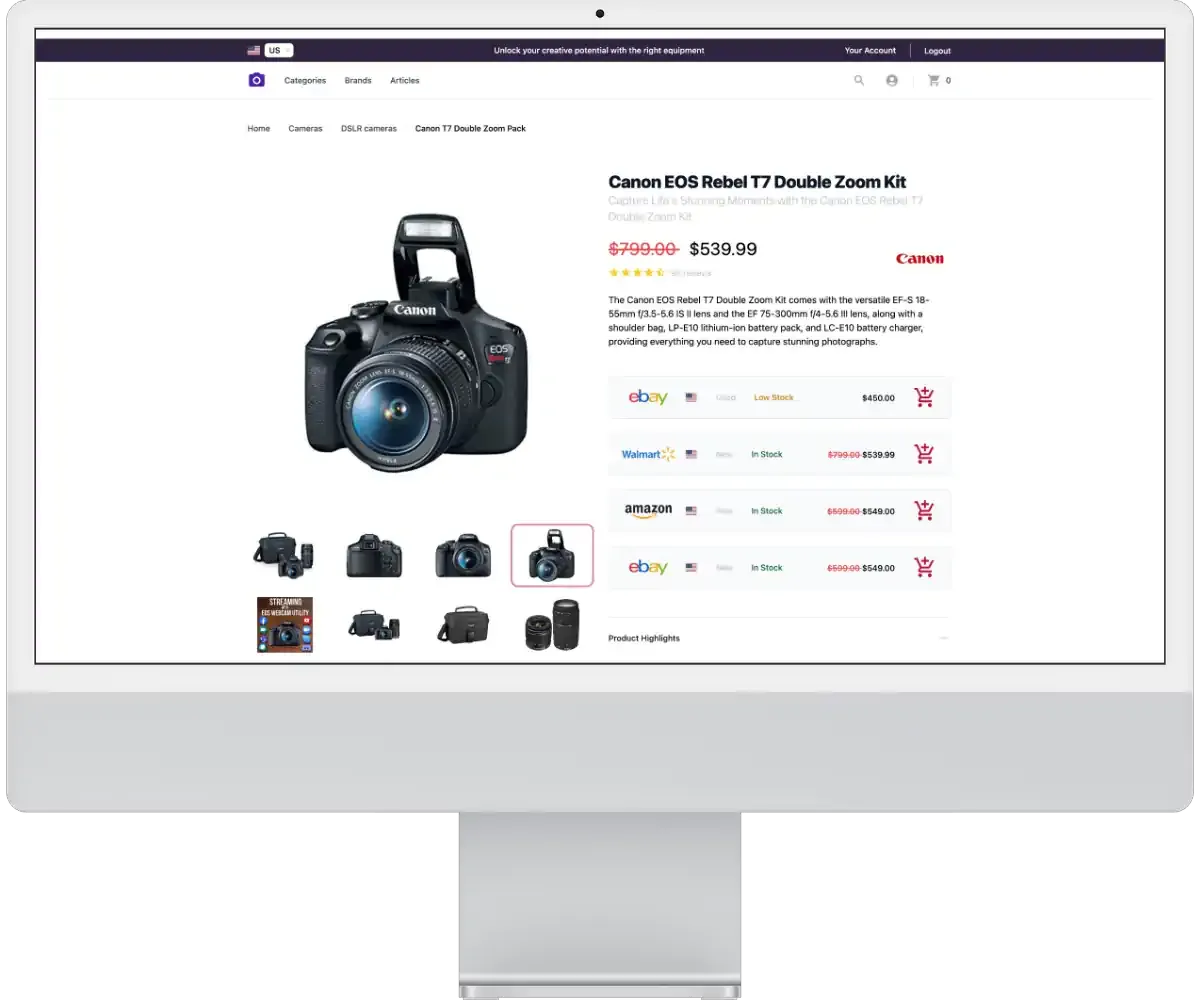Click the eBay logo in the Low Stock offer
Viewport: 1200px width, 1000px height.
tap(648, 397)
